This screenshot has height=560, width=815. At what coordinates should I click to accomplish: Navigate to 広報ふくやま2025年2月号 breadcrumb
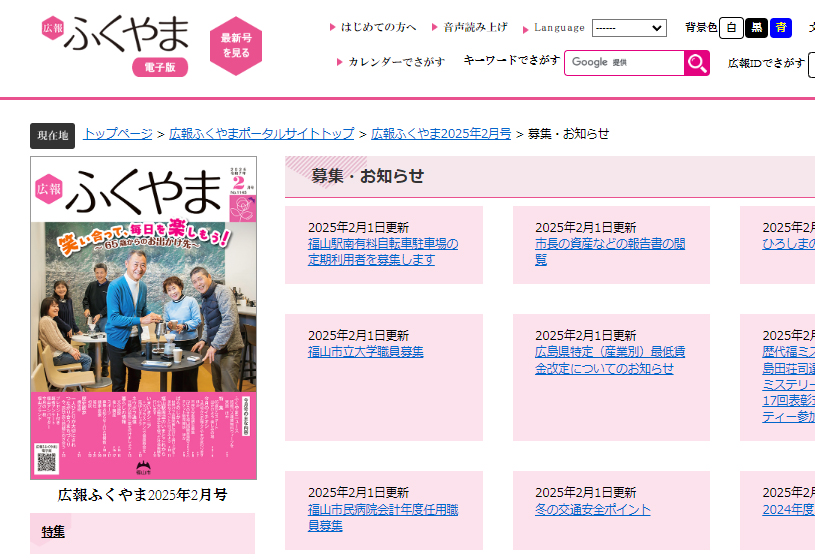(x=441, y=133)
